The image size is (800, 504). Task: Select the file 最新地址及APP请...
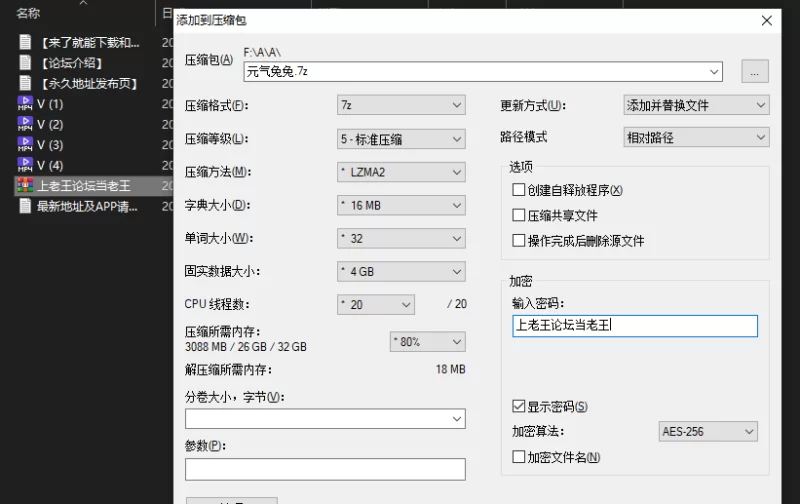pos(87,207)
